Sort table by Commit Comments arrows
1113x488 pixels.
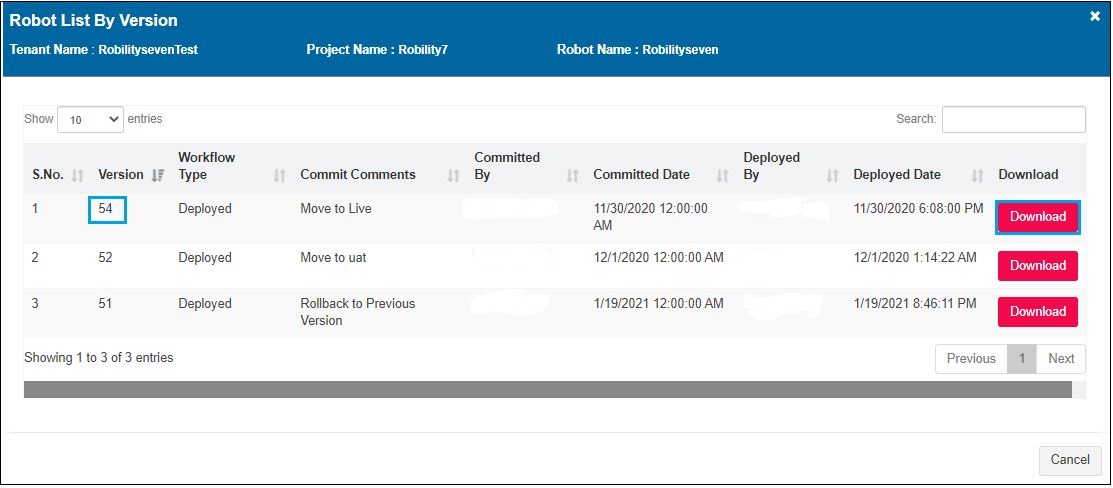(453, 176)
